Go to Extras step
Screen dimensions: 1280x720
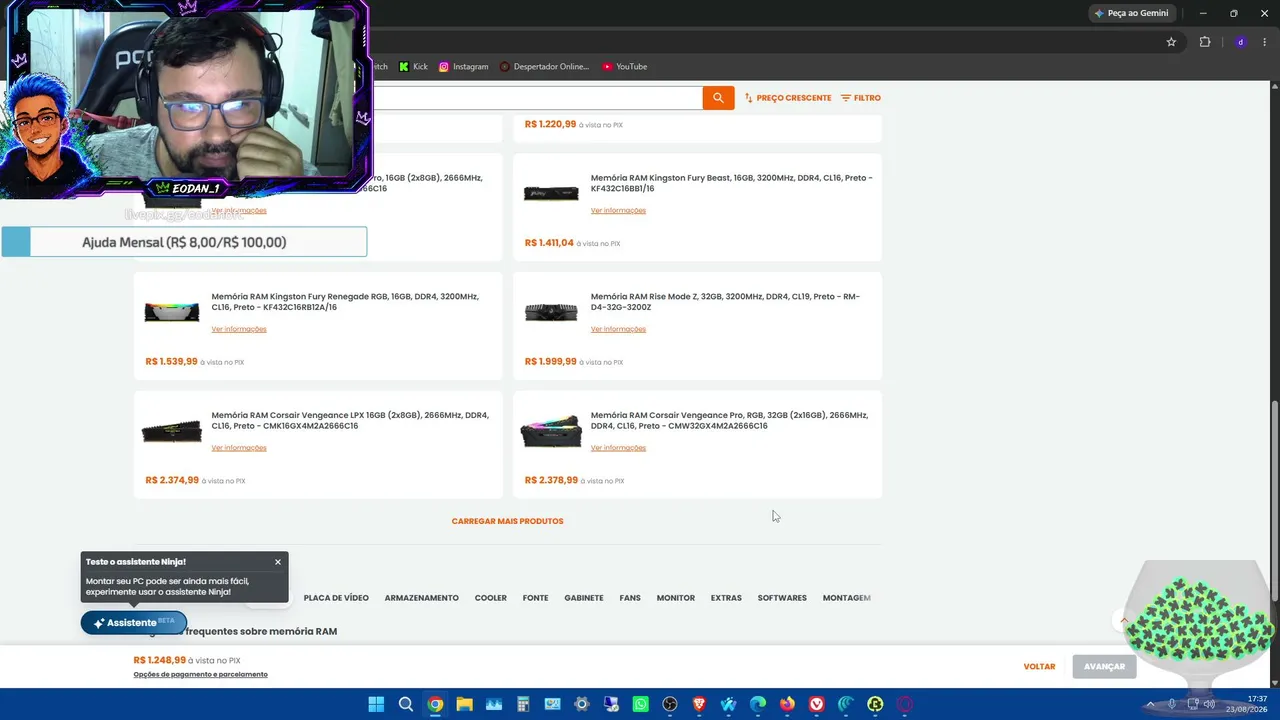click(726, 598)
